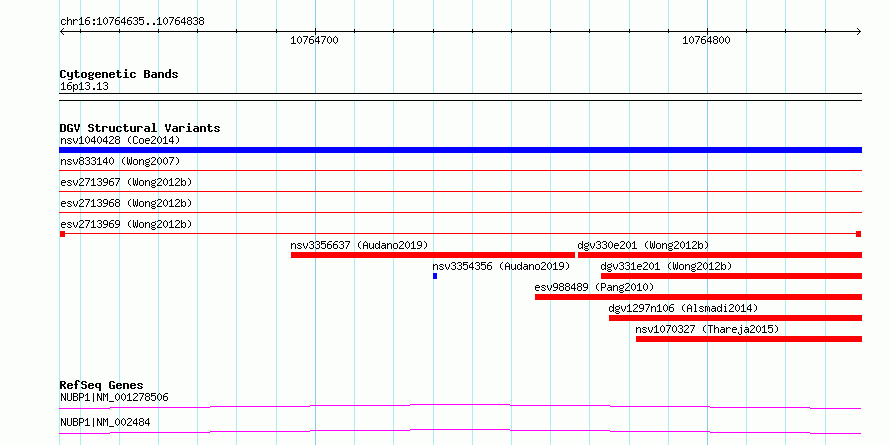Click the left red endpoint square of esv2713969
Viewport: 890px width, 445px height.
pyautogui.click(x=62, y=234)
